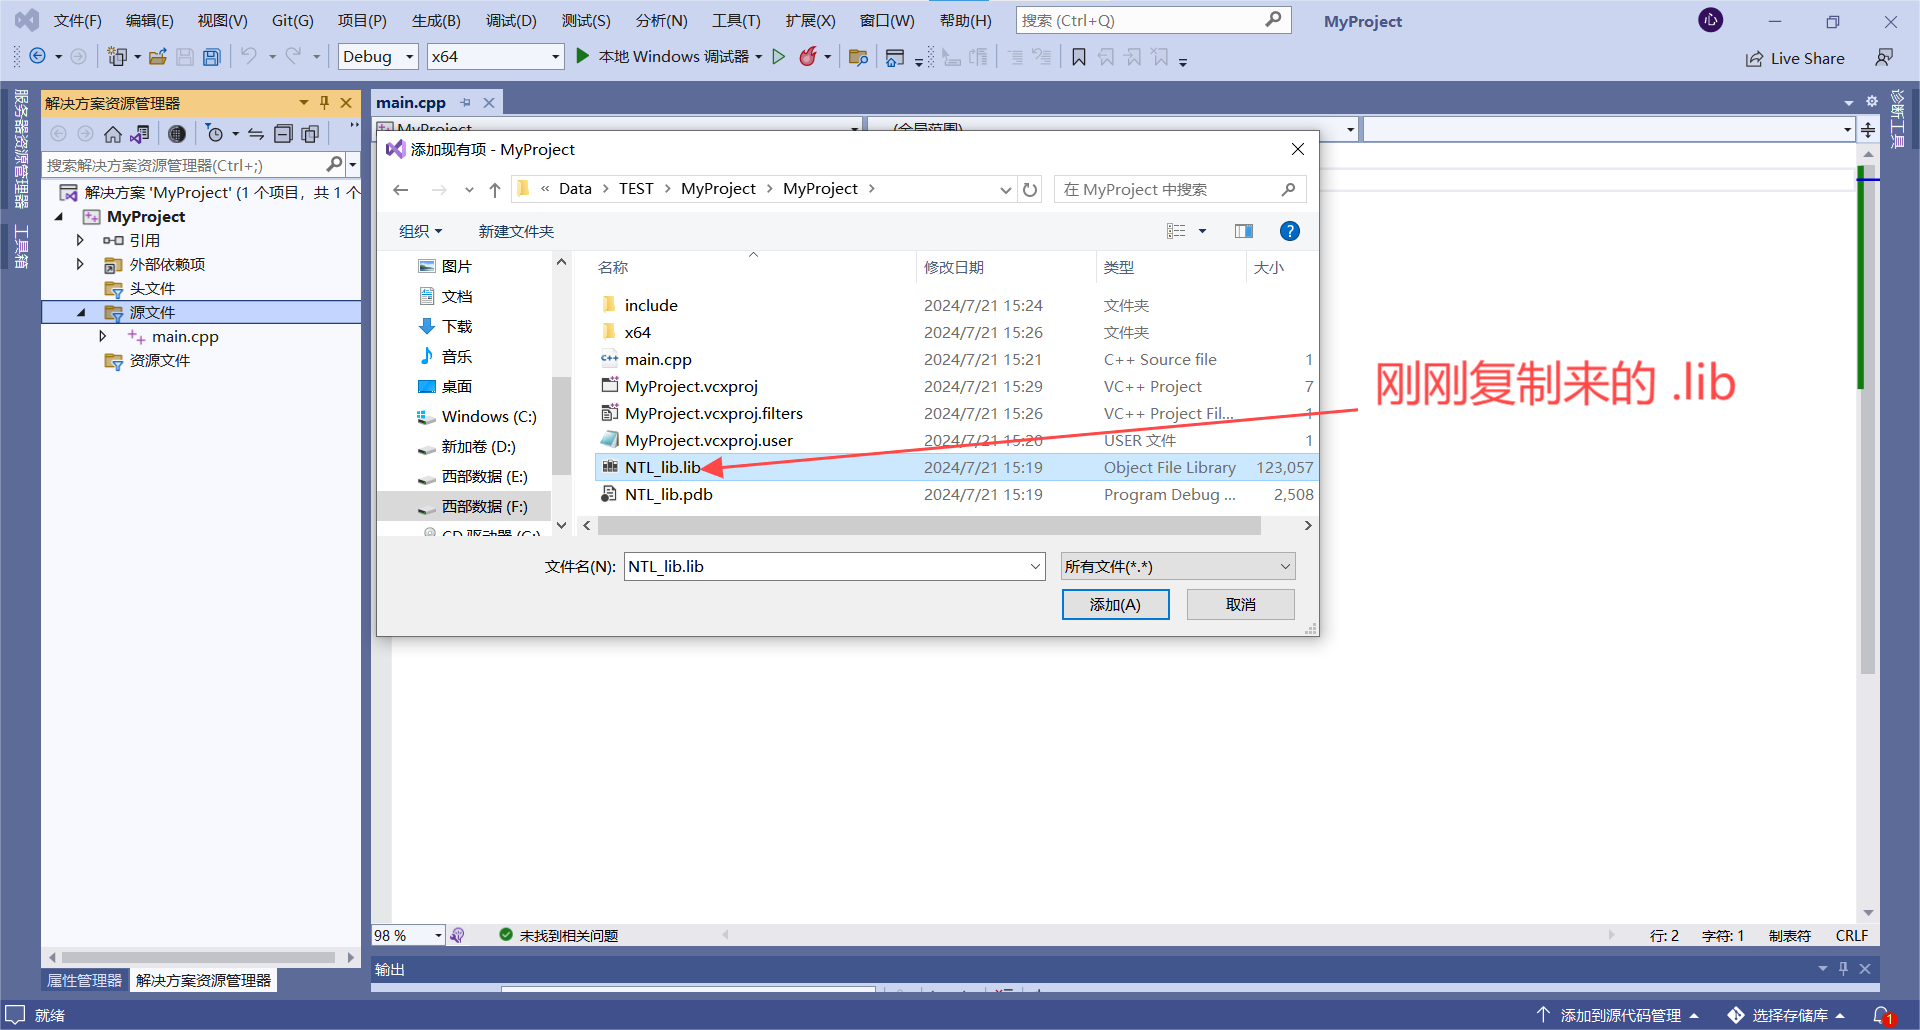Click 添加到源代码管理 in status bar

click(x=1618, y=1015)
